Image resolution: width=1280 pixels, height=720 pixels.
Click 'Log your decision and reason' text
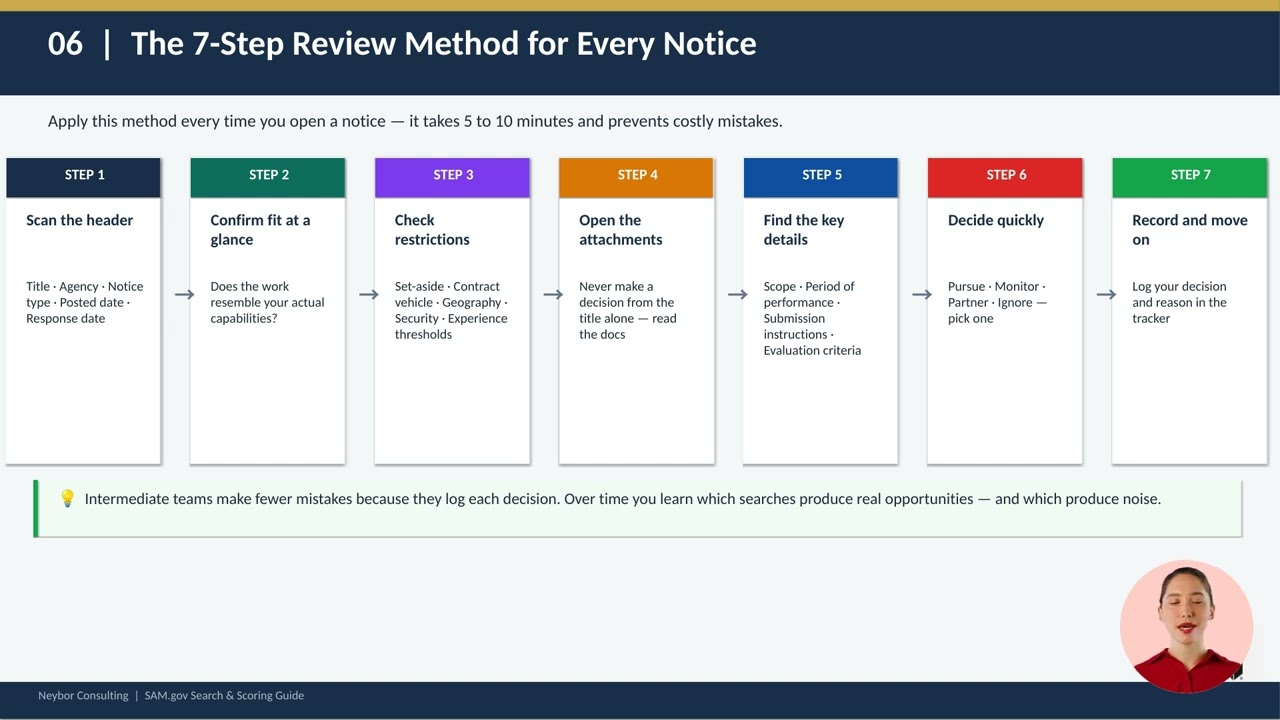1179,302
